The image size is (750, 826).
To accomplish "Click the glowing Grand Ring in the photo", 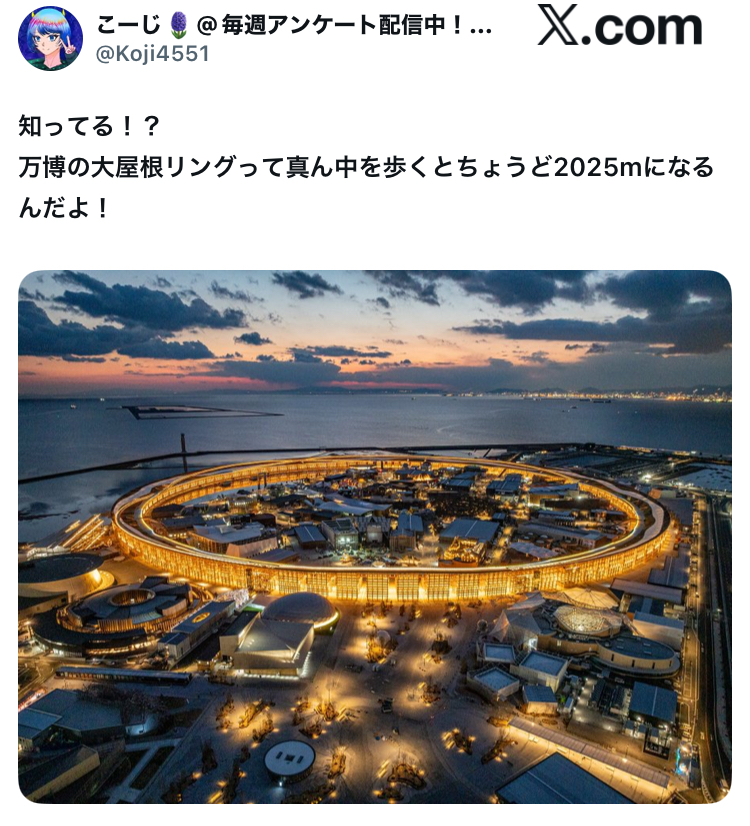I will coord(392,527).
